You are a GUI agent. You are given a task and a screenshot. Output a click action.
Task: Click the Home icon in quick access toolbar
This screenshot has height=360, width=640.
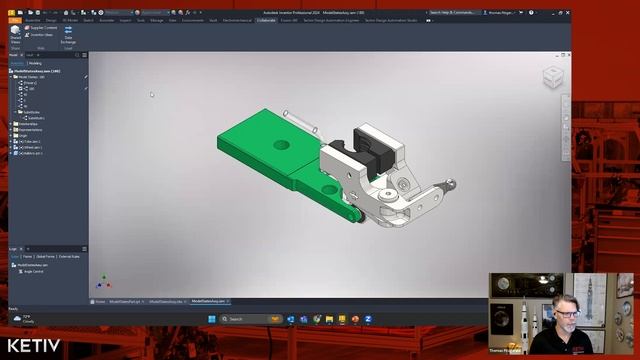(65, 13)
